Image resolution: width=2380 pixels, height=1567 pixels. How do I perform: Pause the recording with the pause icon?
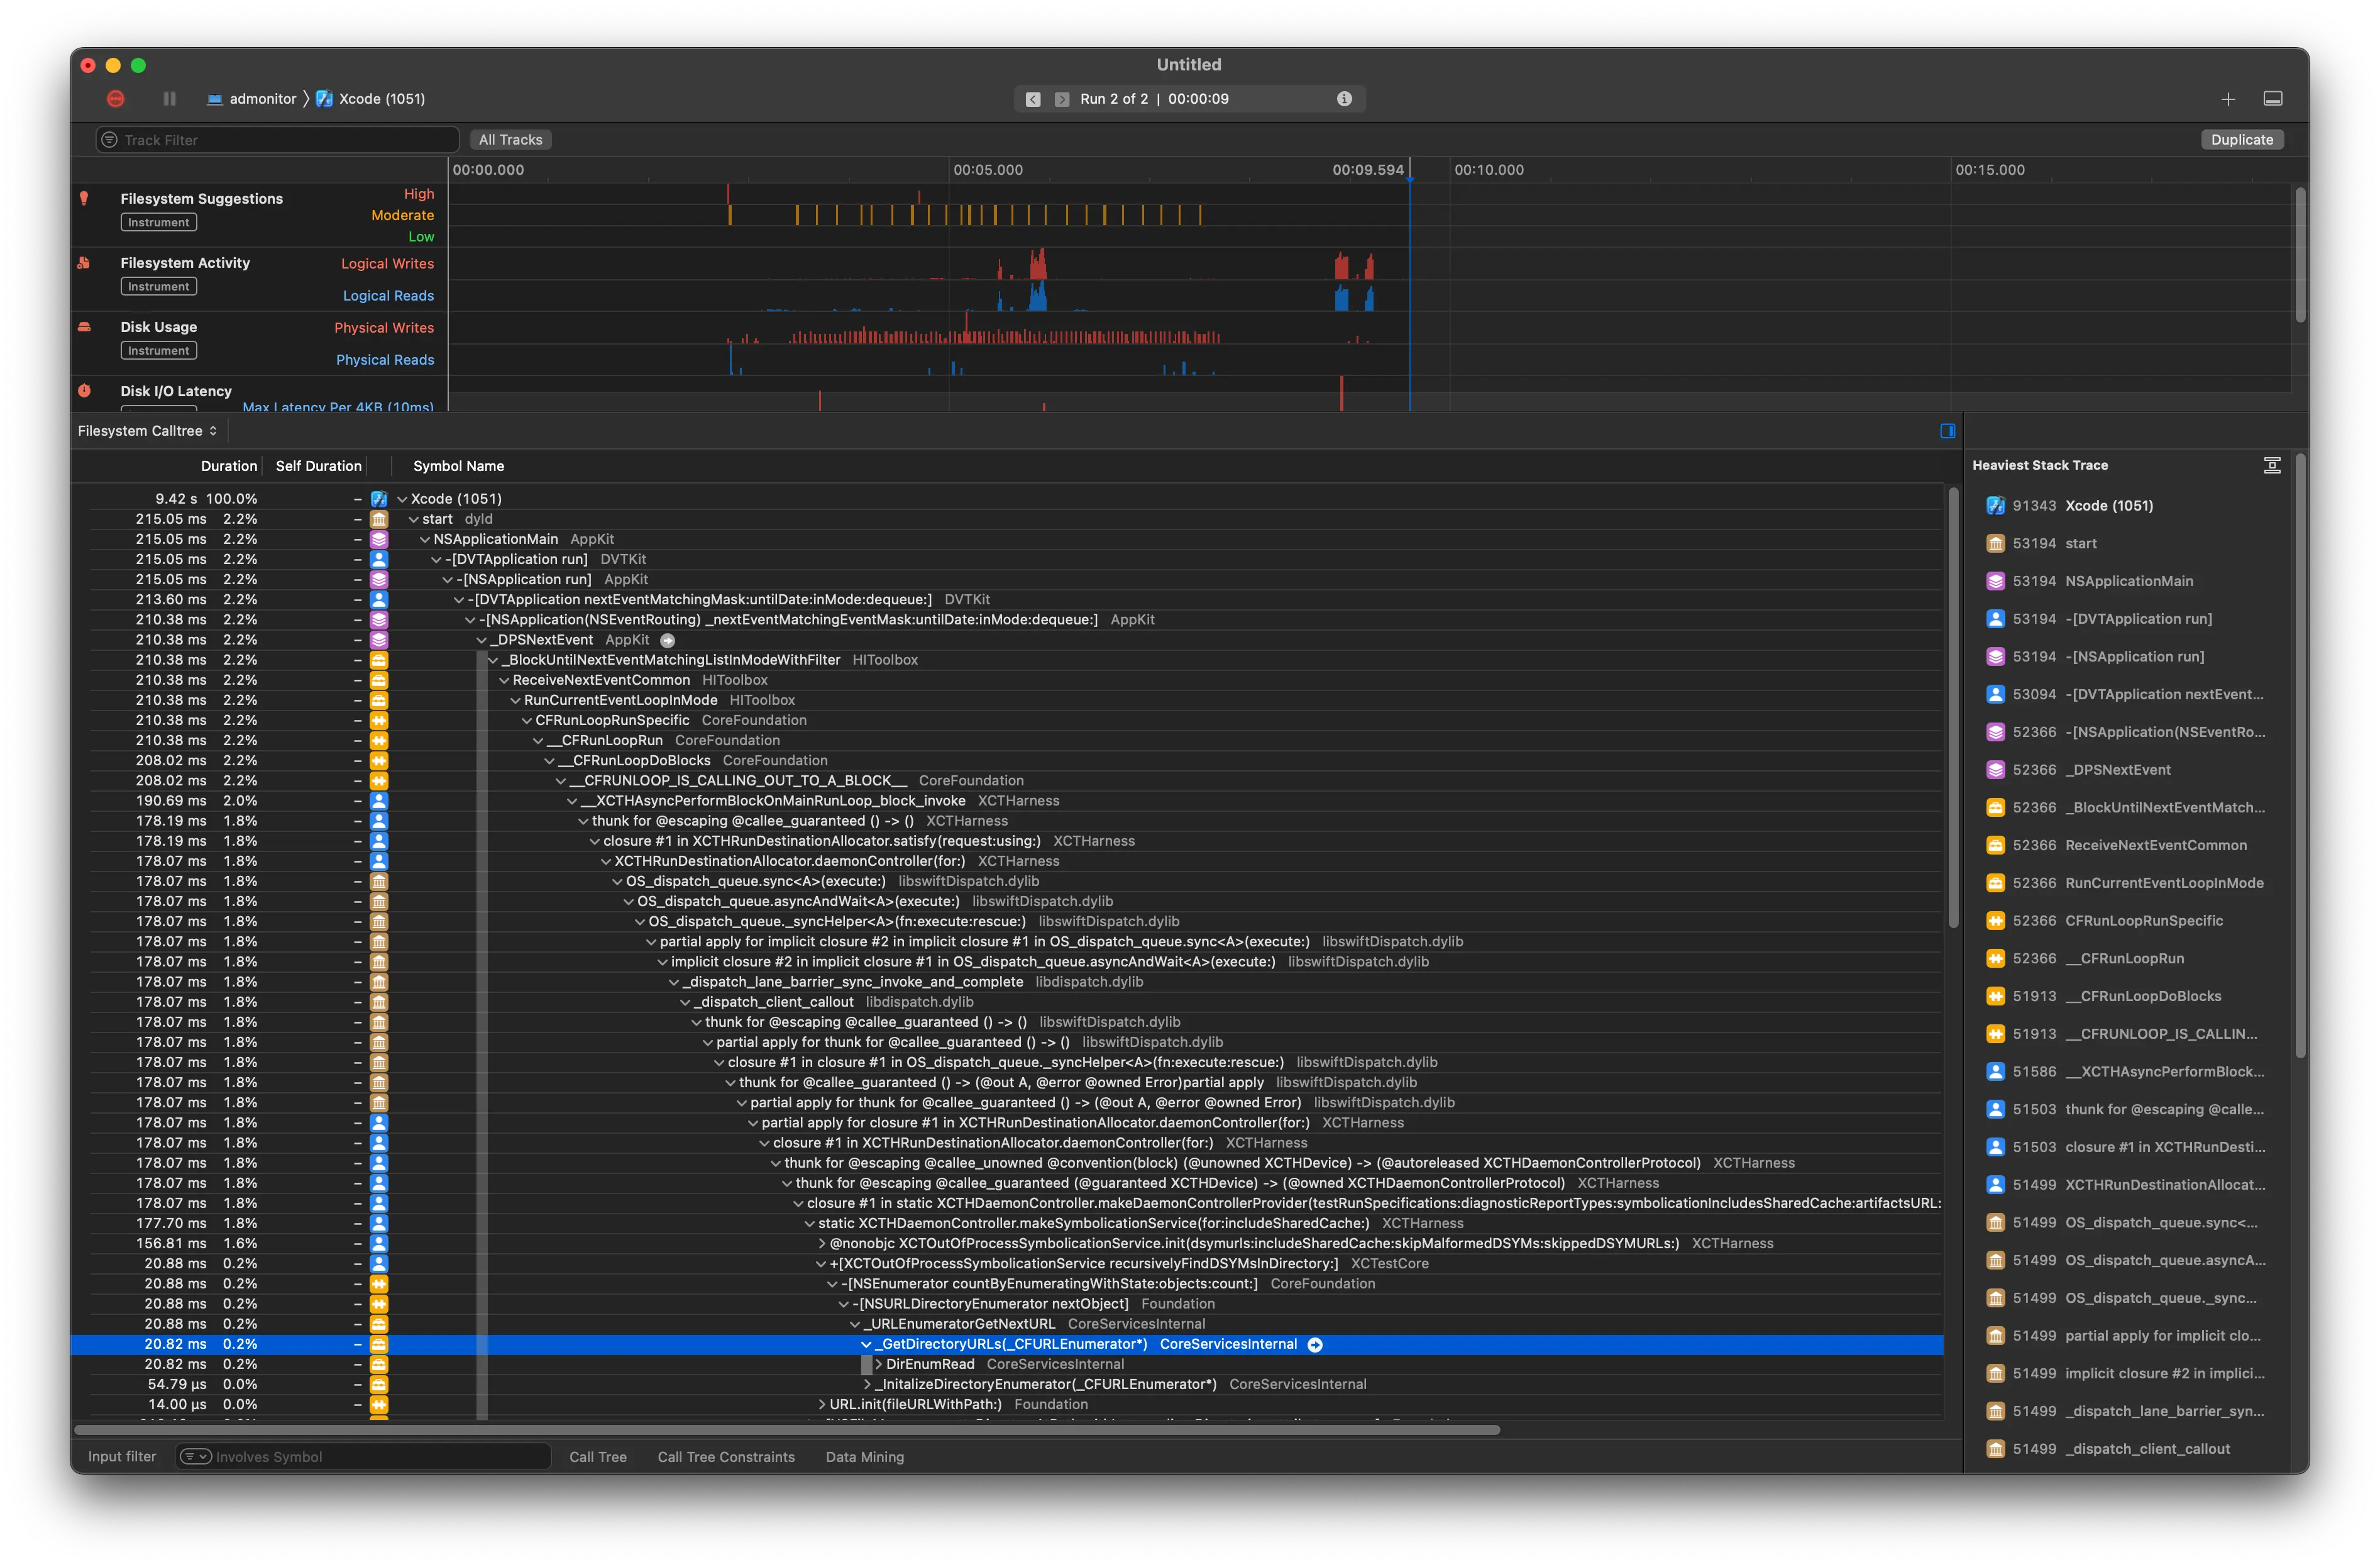coord(169,98)
